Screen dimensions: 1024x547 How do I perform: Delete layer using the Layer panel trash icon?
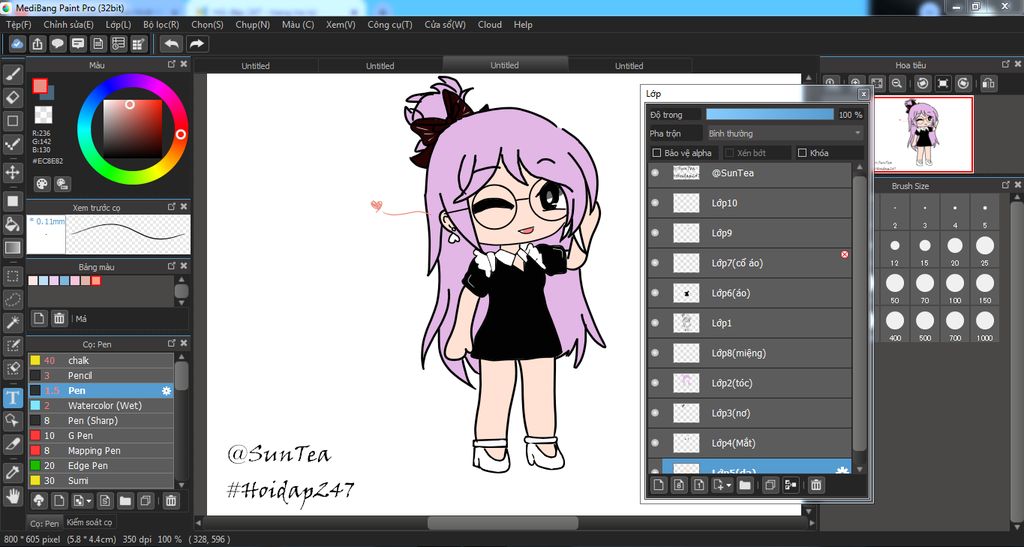pyautogui.click(x=816, y=485)
